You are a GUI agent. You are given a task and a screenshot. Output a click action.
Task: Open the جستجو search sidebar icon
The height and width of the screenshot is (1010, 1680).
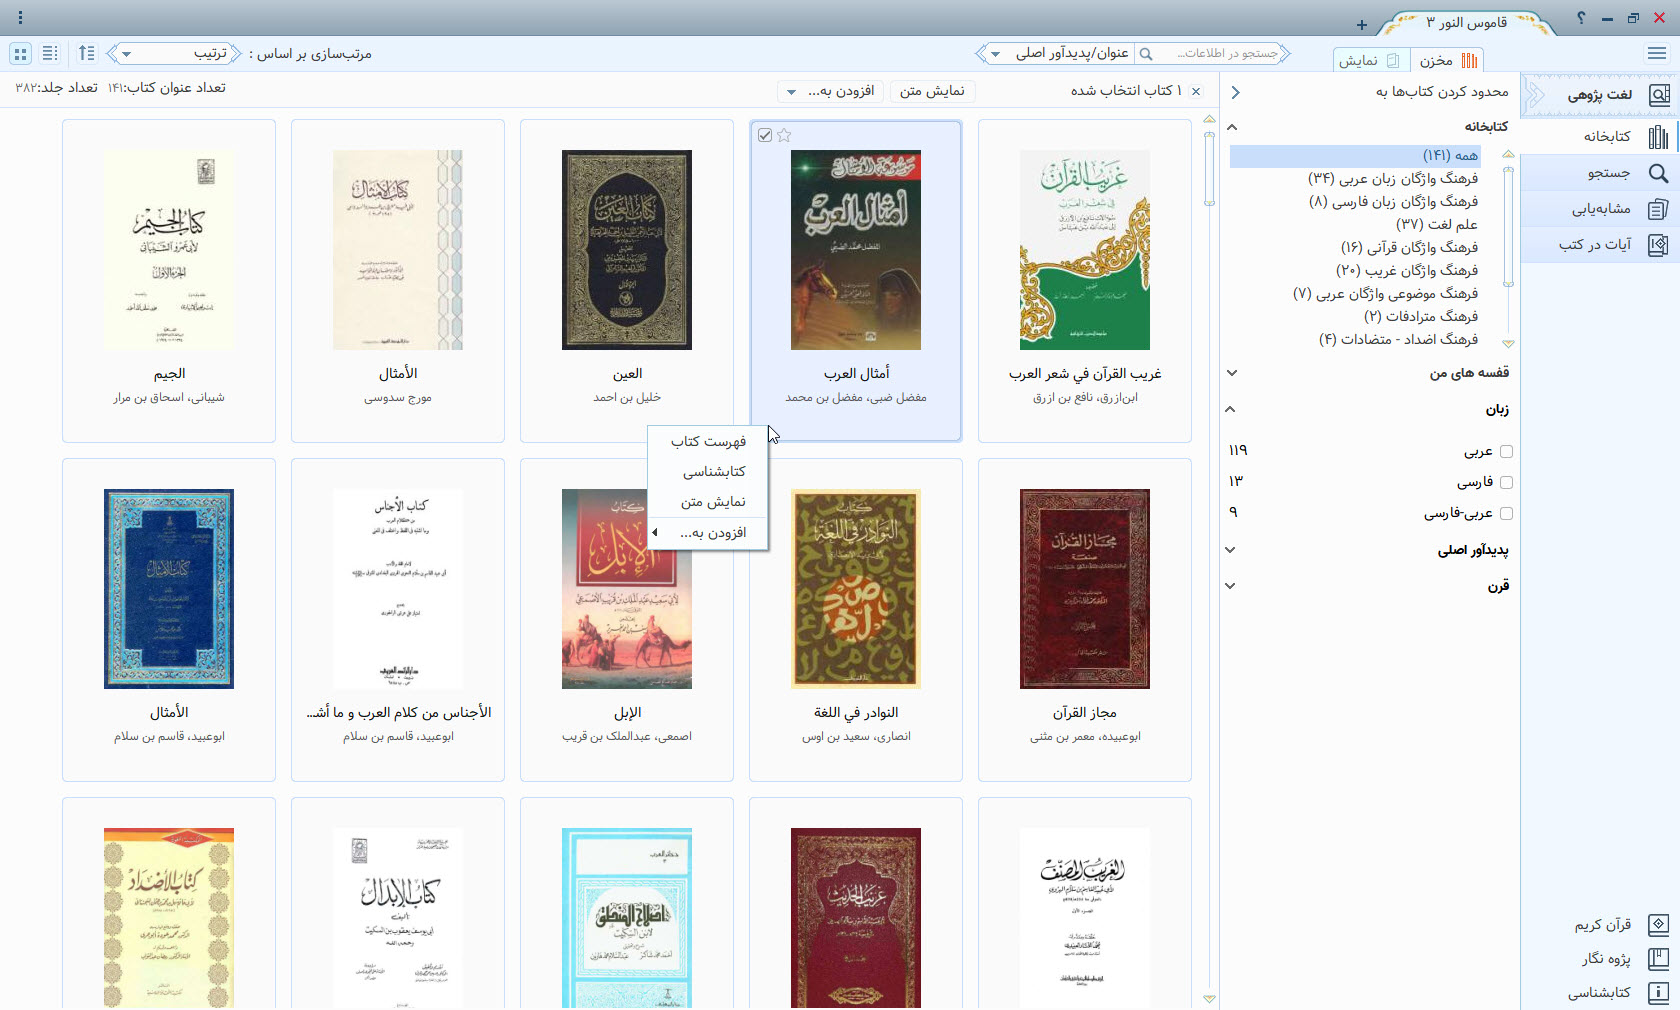point(1659,173)
